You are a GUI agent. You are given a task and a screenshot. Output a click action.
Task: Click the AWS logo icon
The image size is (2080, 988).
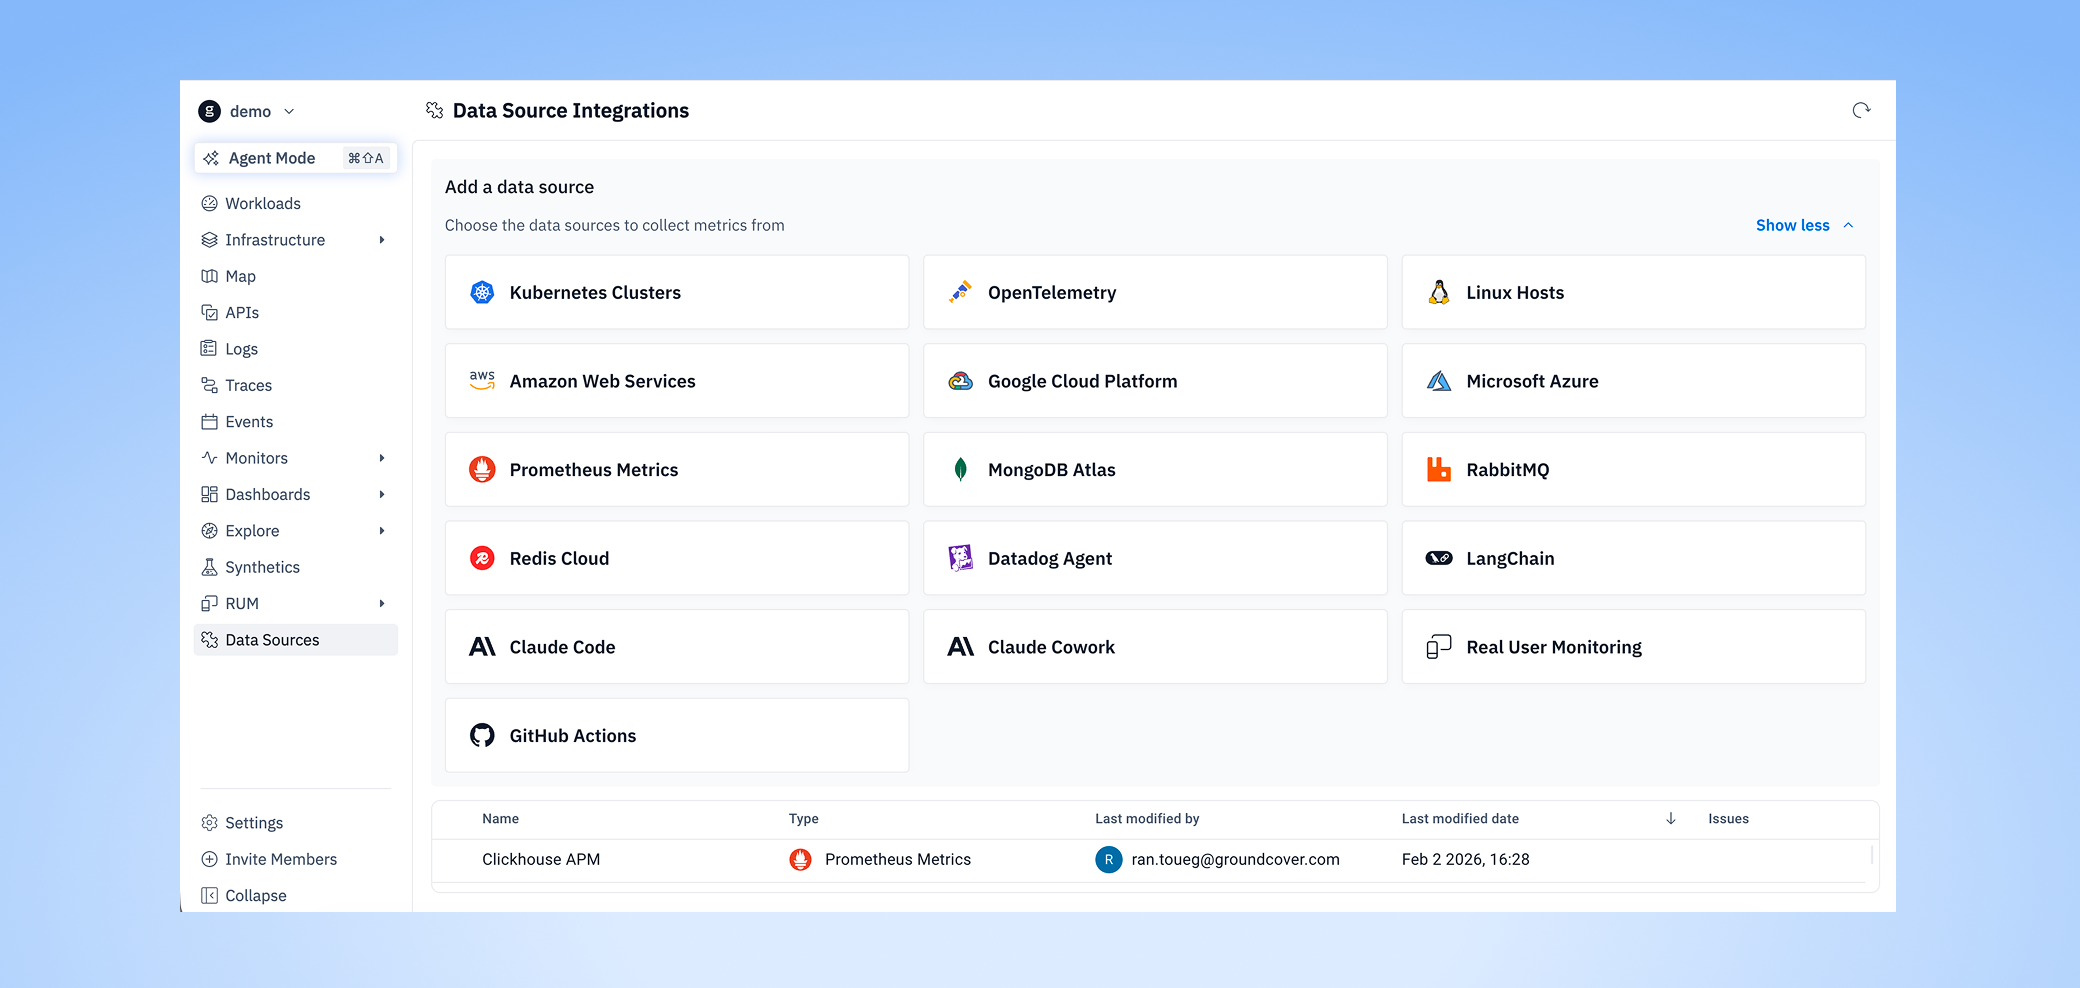point(482,381)
